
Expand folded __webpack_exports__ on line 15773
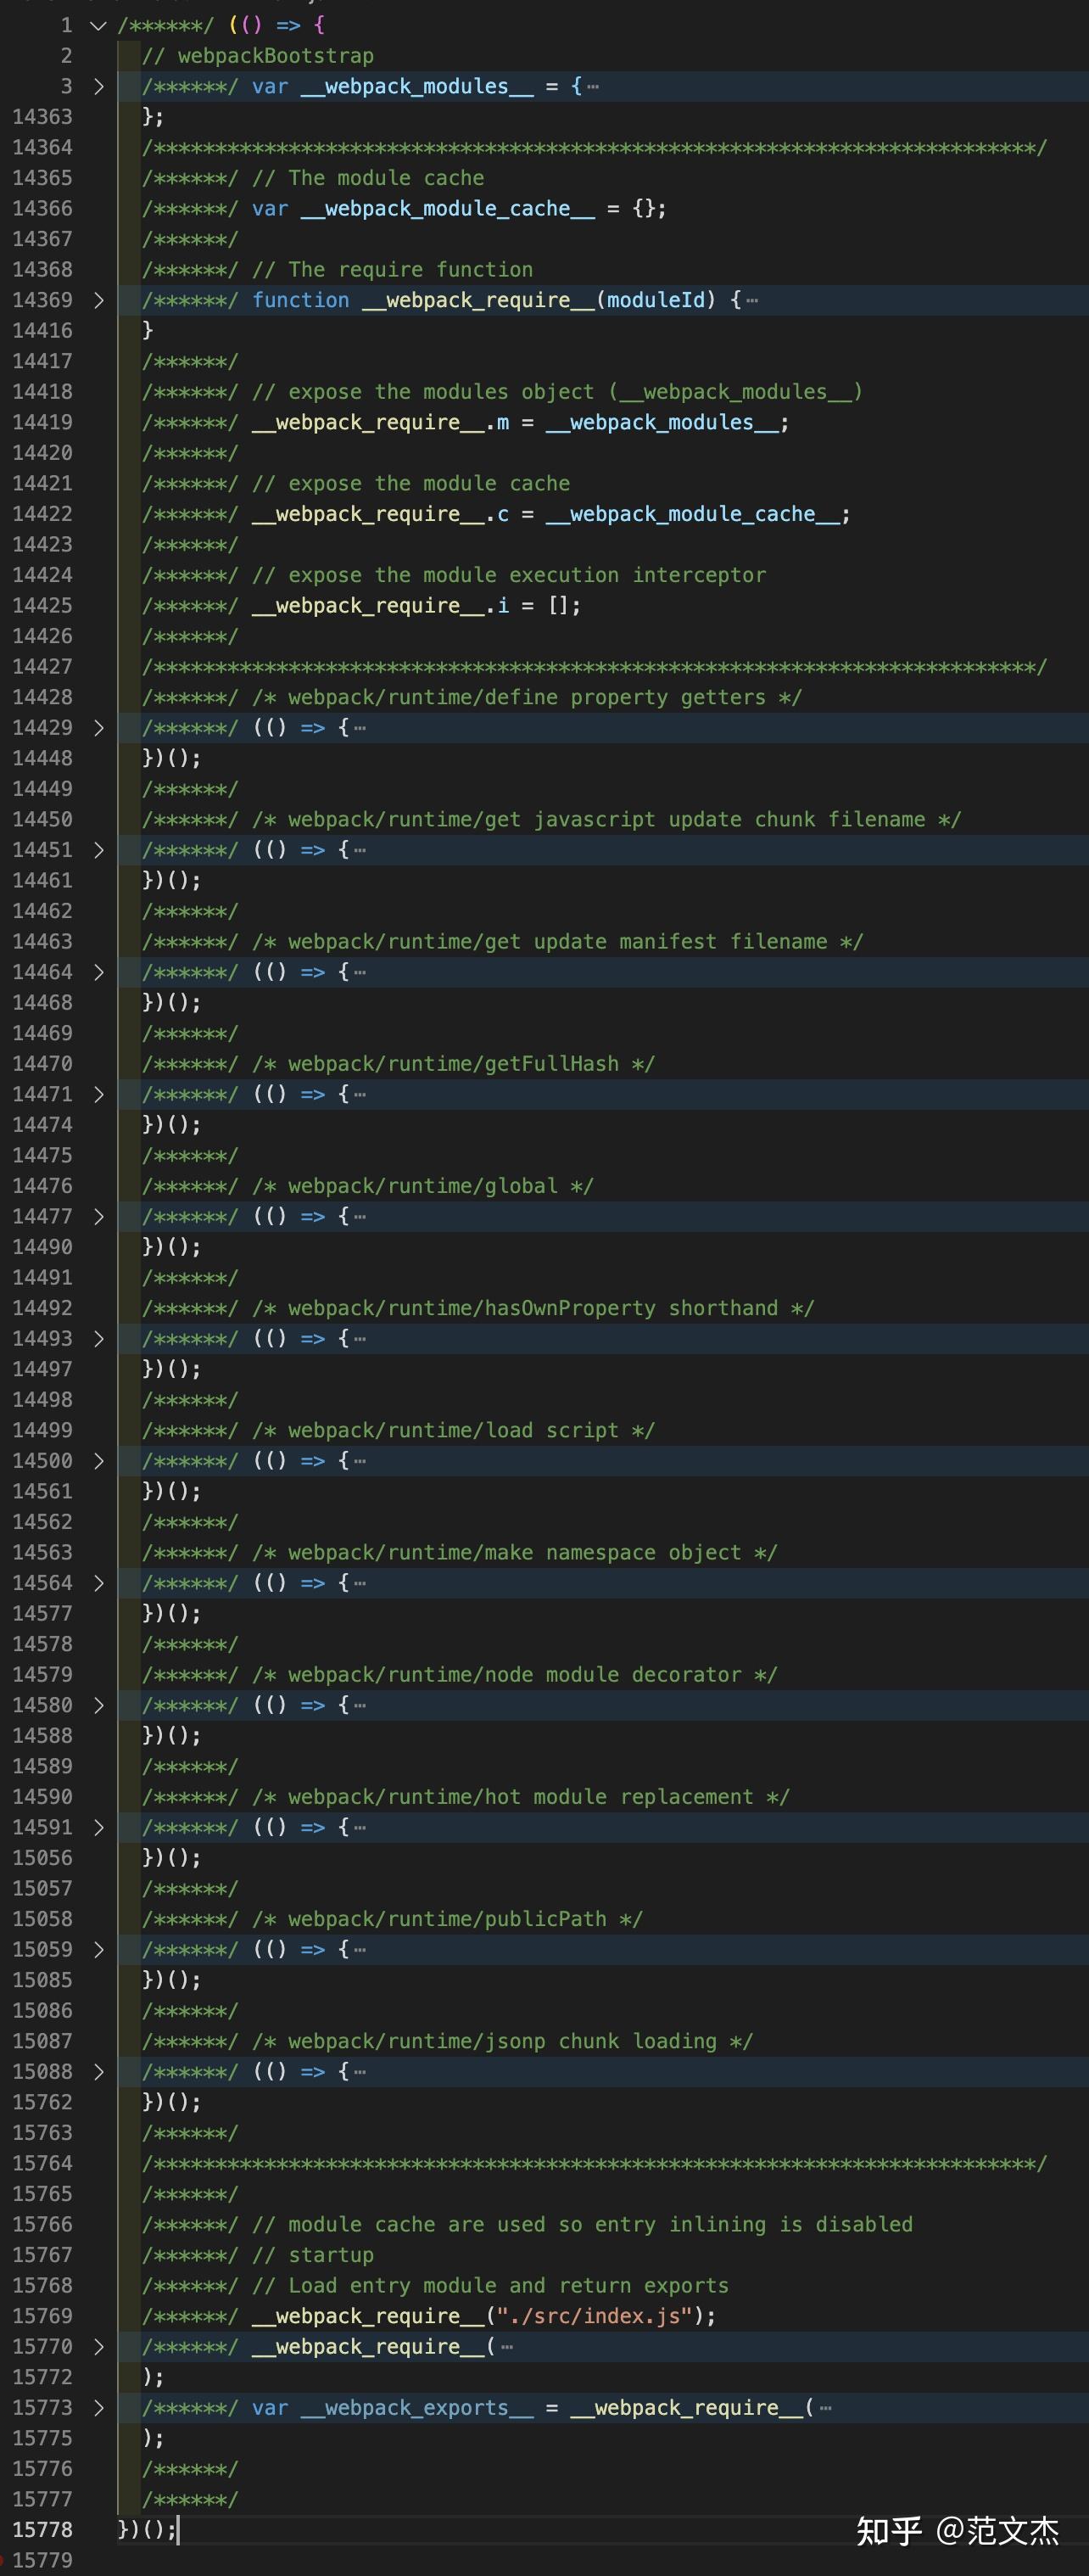click(x=98, y=2407)
